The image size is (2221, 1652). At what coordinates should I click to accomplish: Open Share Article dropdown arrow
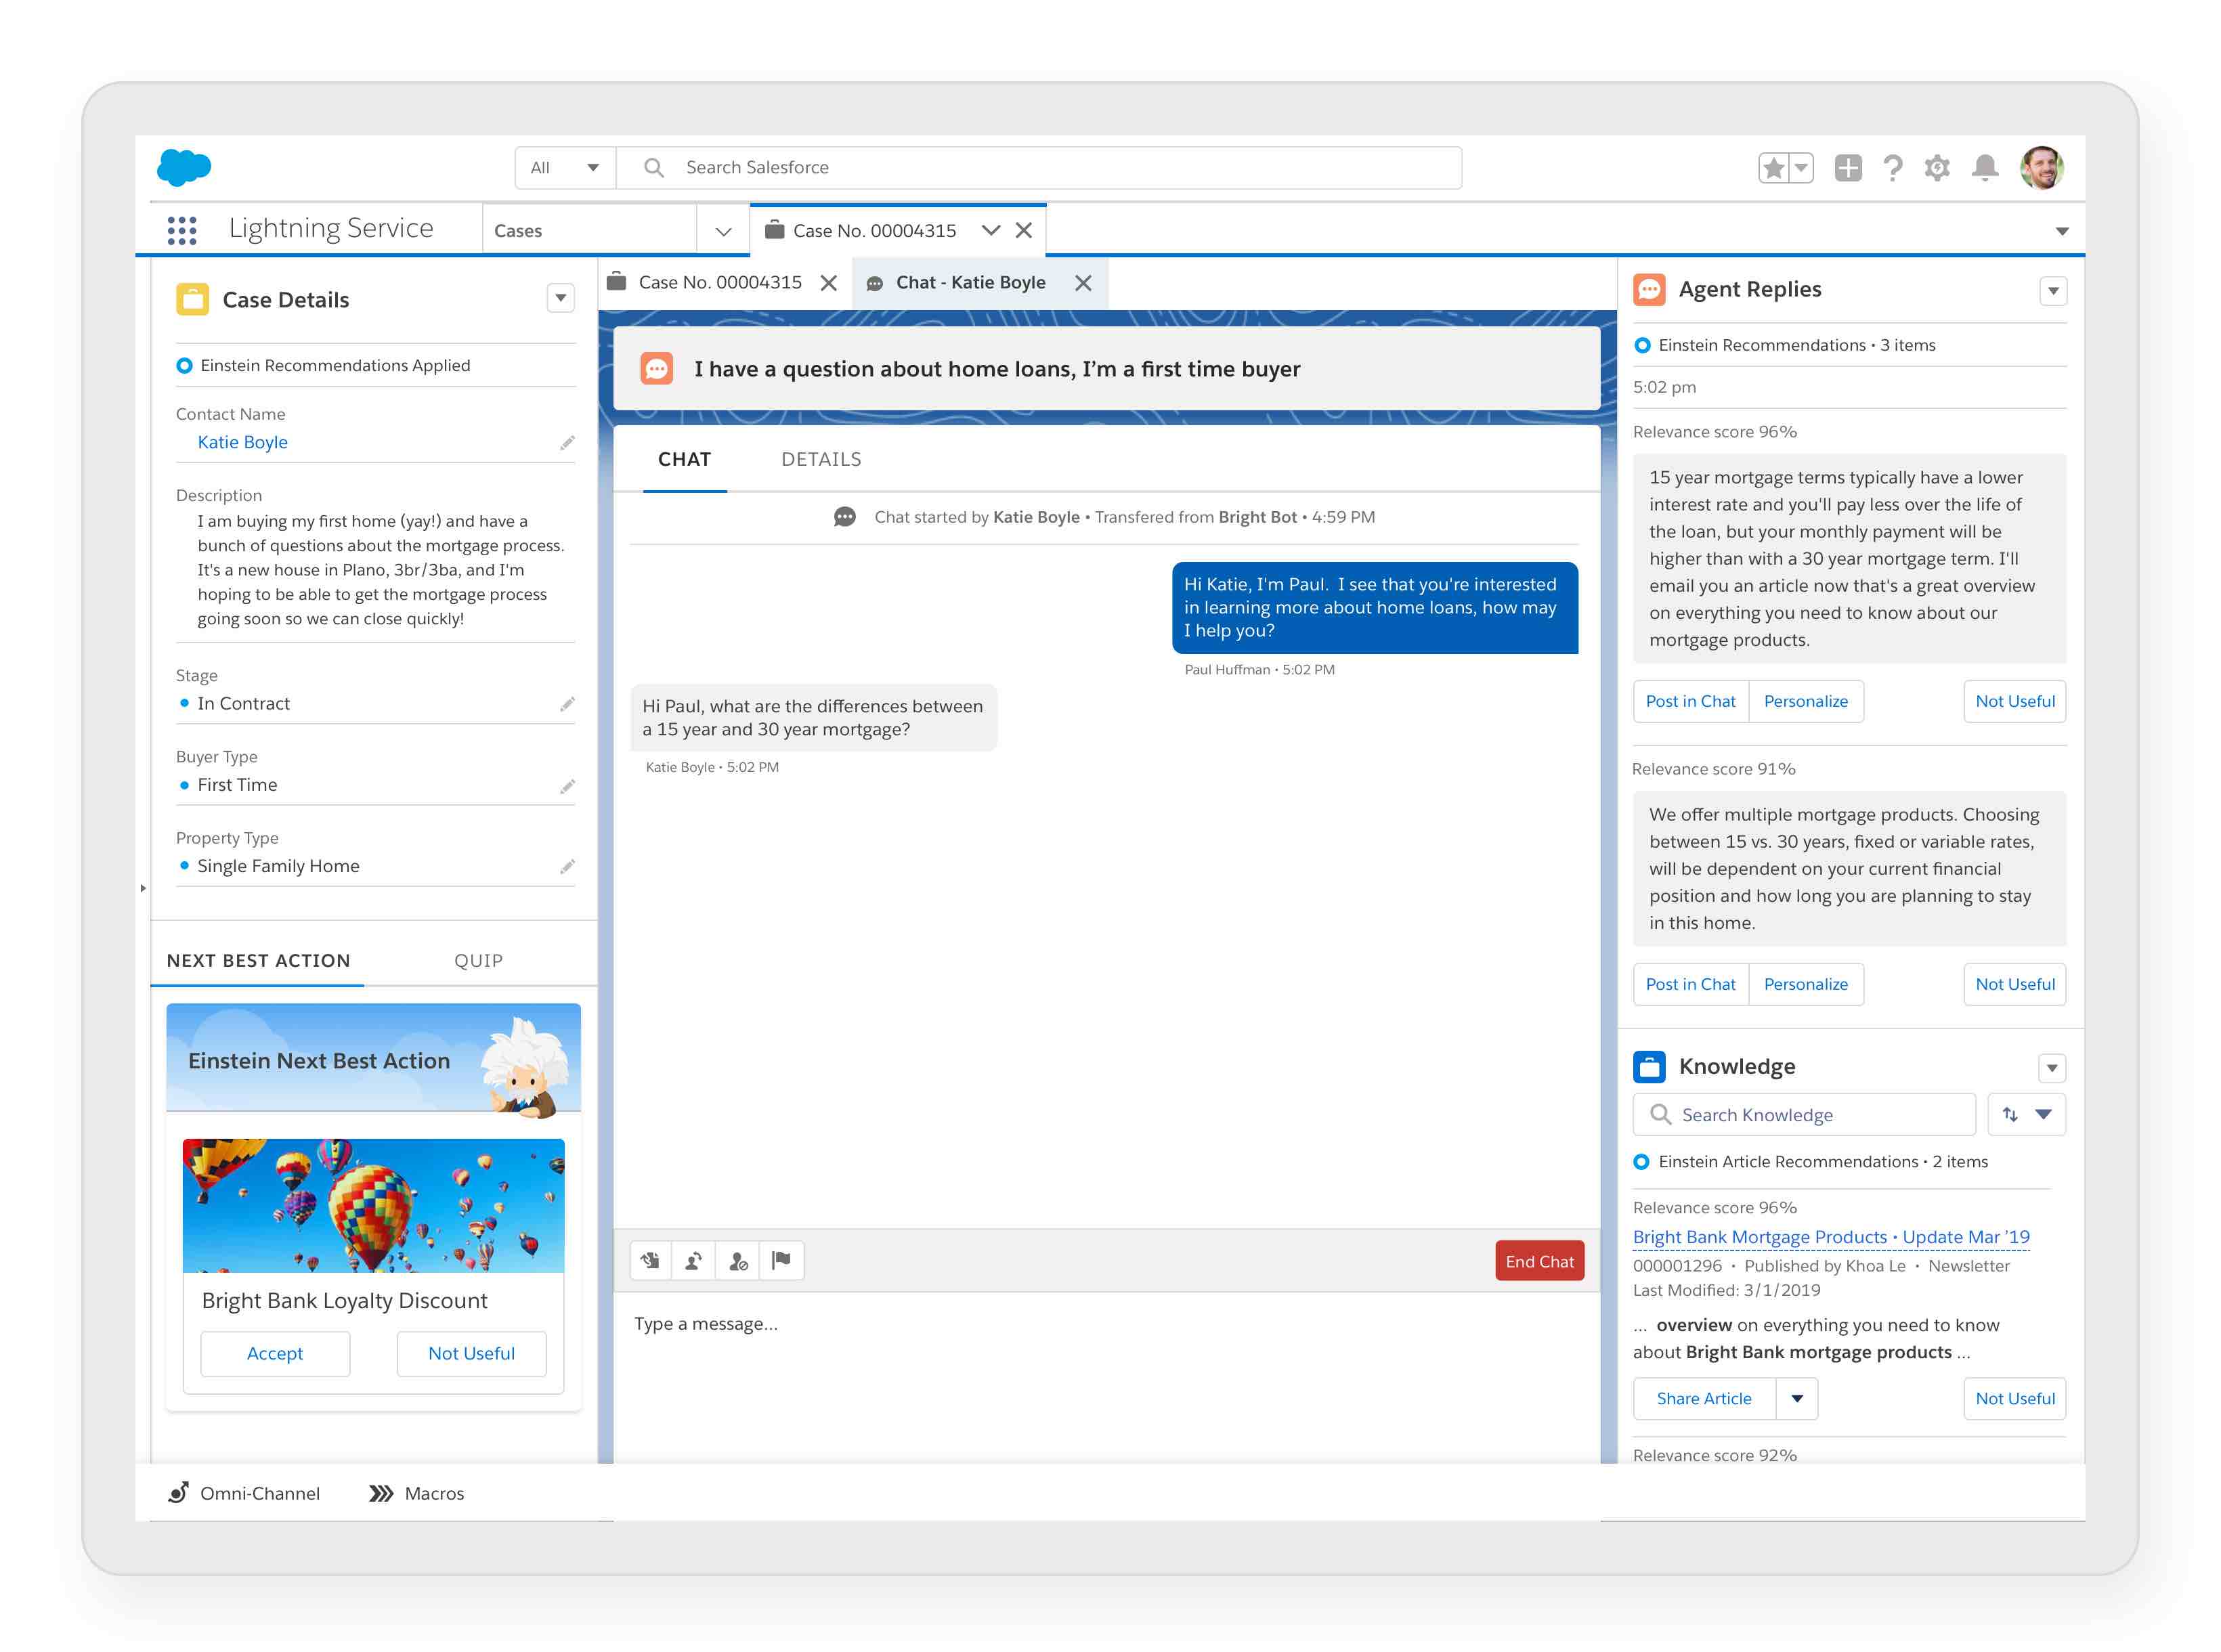pos(1796,1398)
